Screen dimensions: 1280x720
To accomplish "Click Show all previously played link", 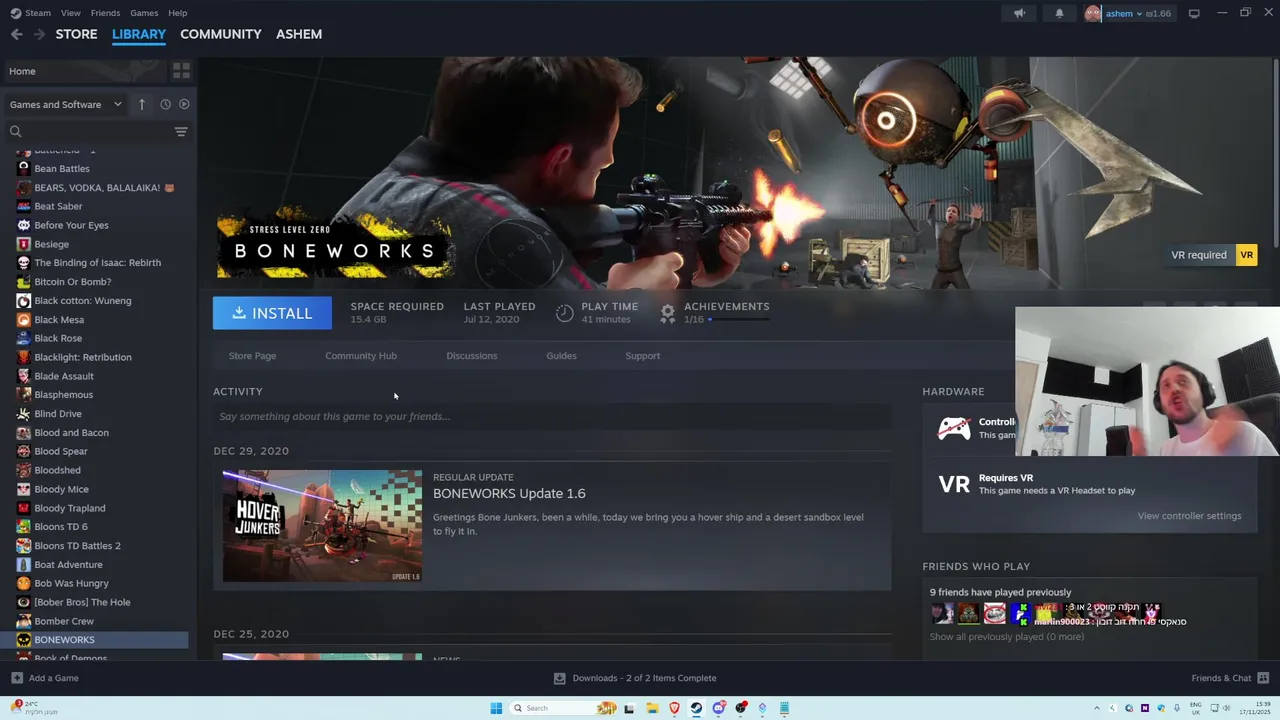I will 1007,637.
